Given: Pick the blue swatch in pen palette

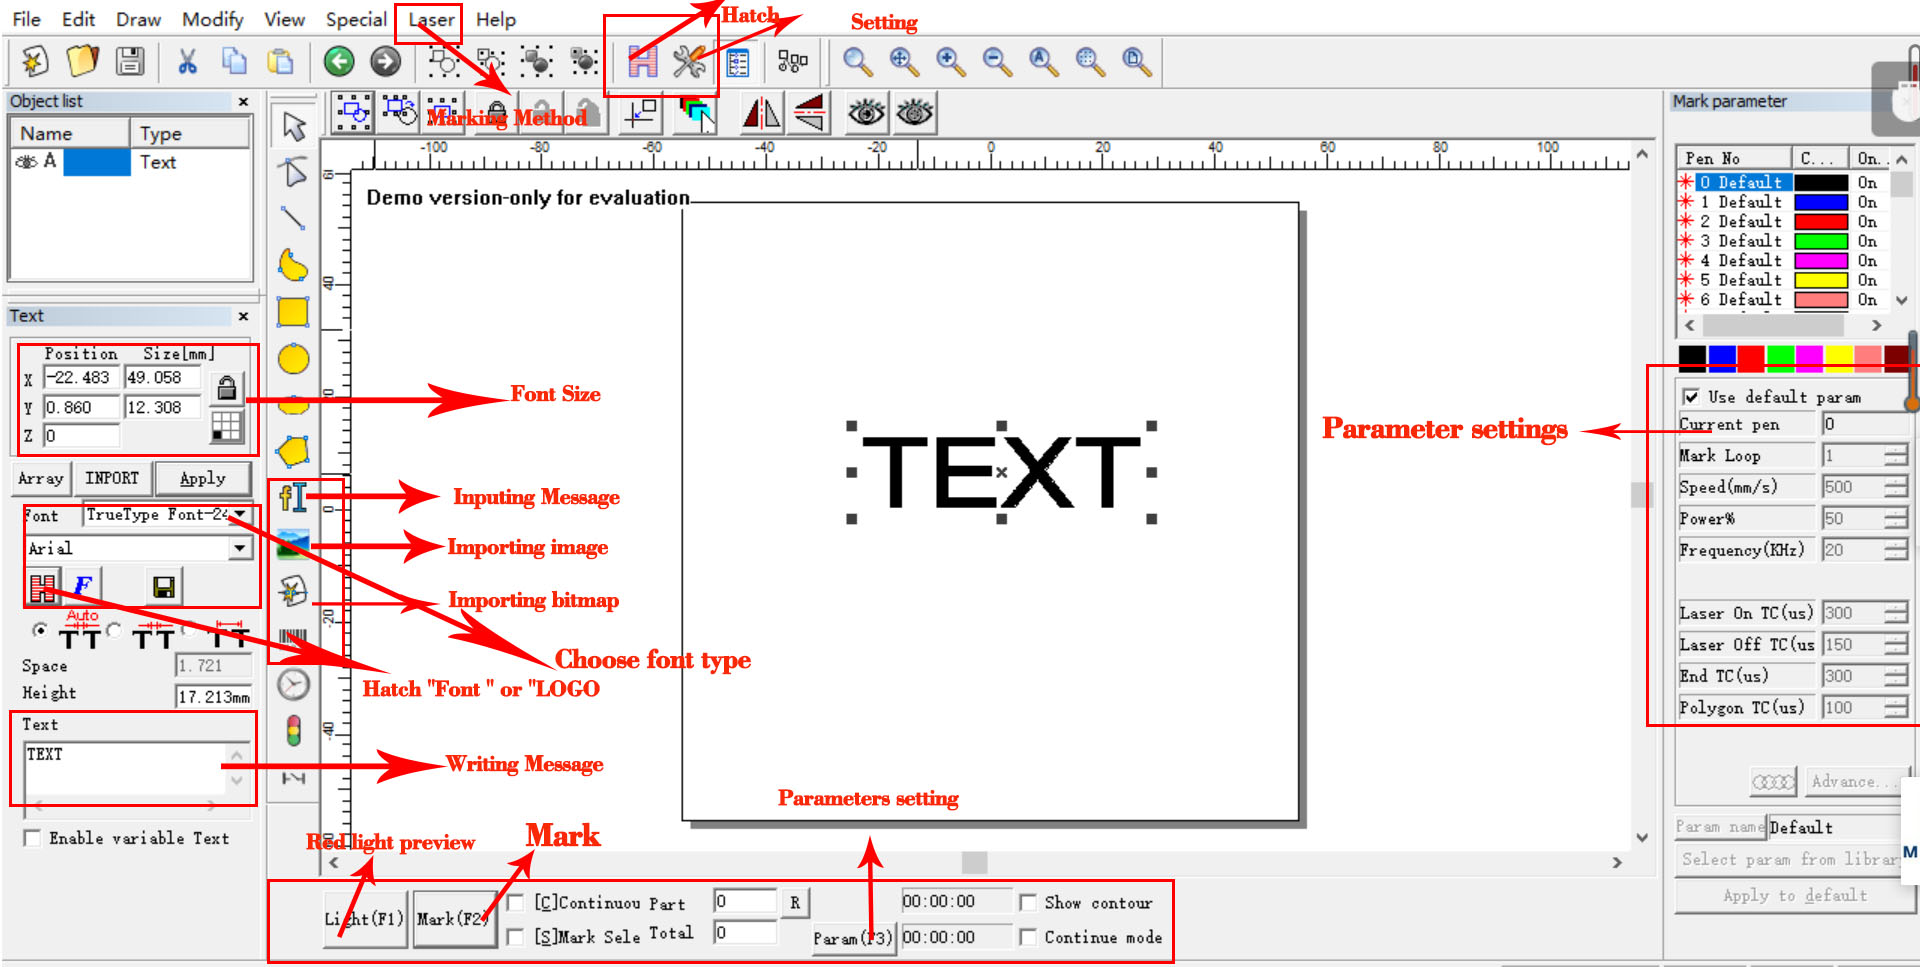Looking at the screenshot, I should (1722, 357).
